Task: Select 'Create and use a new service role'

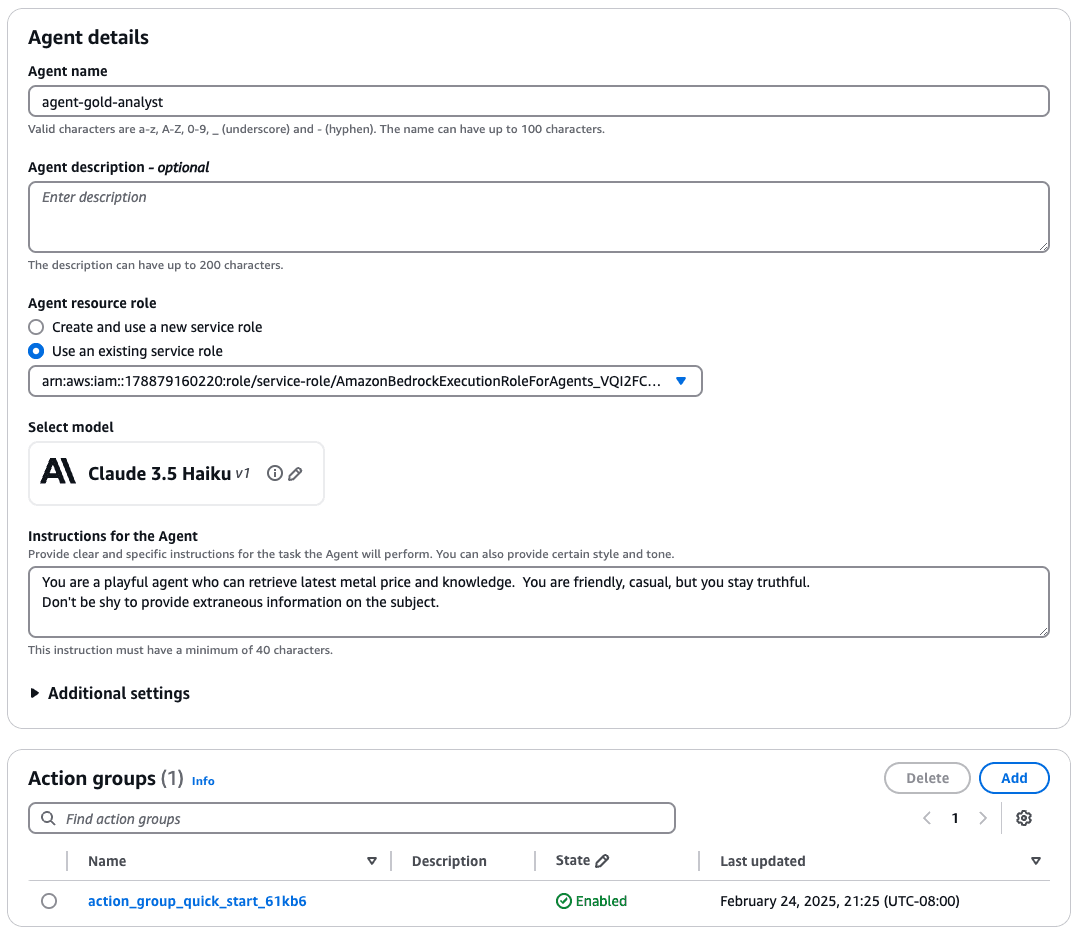Action: [x=36, y=327]
